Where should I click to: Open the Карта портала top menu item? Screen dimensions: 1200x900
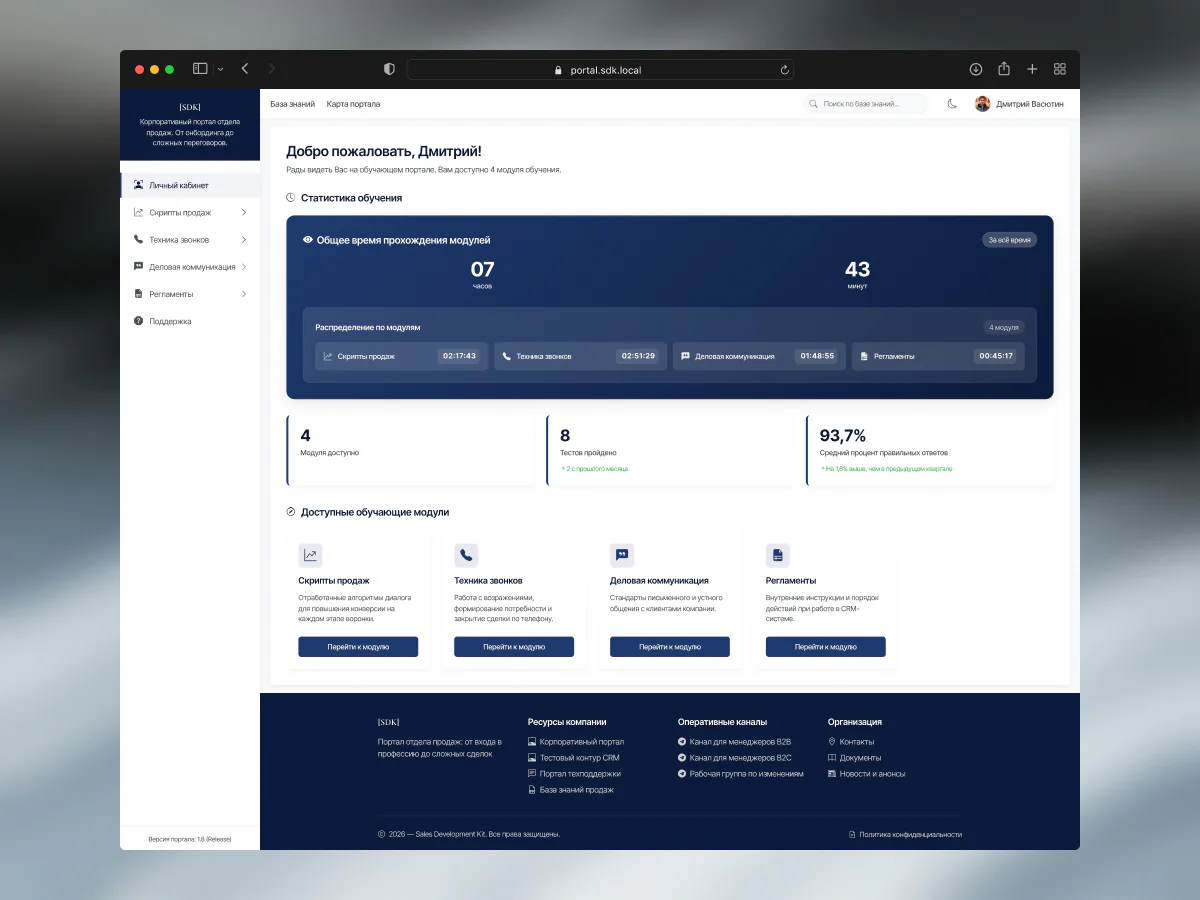353,104
